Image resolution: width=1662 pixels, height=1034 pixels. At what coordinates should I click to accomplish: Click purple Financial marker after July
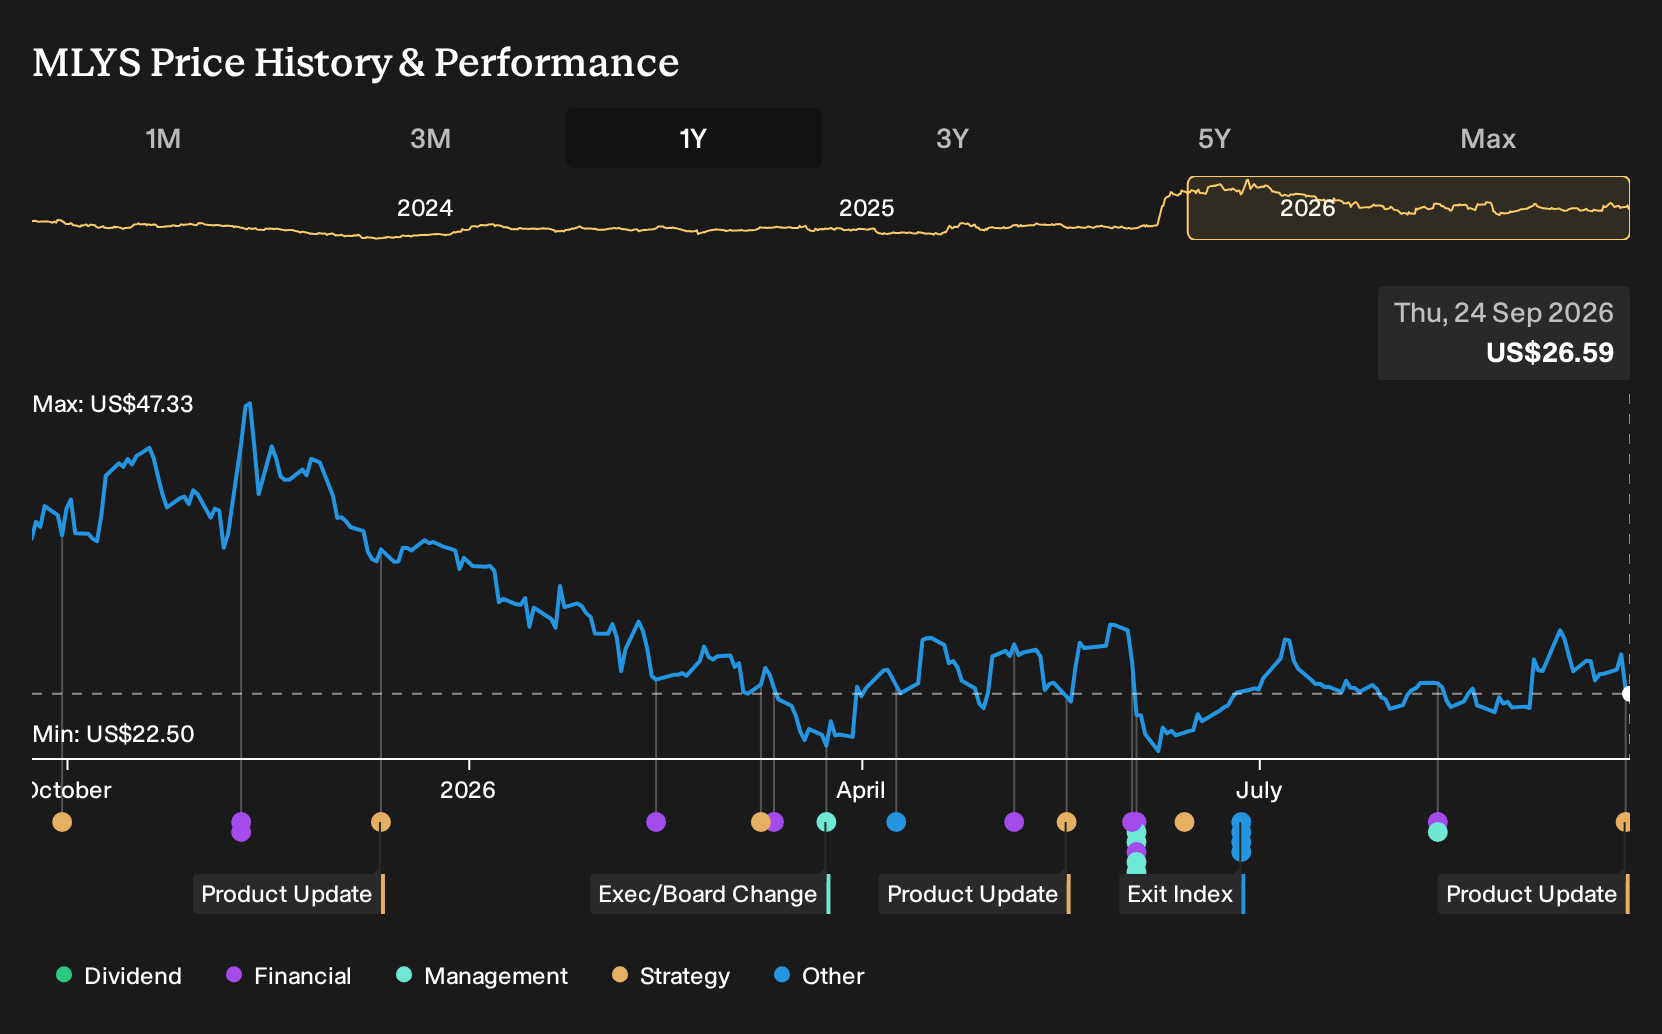1437,821
